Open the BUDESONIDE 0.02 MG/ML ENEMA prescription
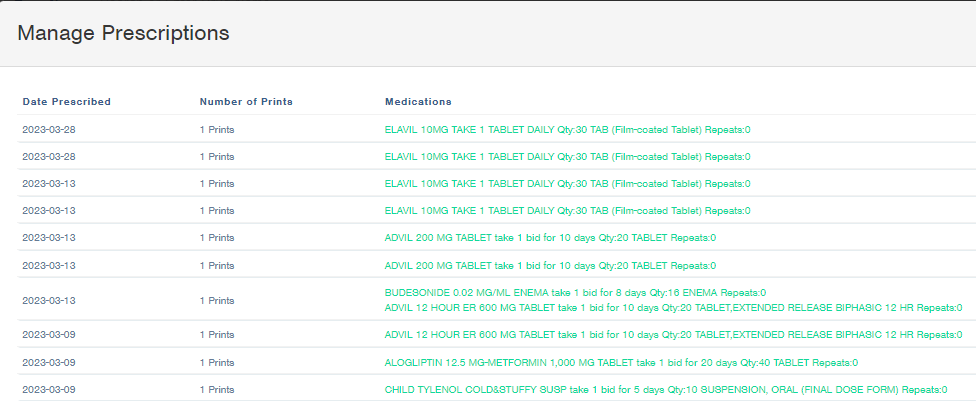 click(x=575, y=292)
